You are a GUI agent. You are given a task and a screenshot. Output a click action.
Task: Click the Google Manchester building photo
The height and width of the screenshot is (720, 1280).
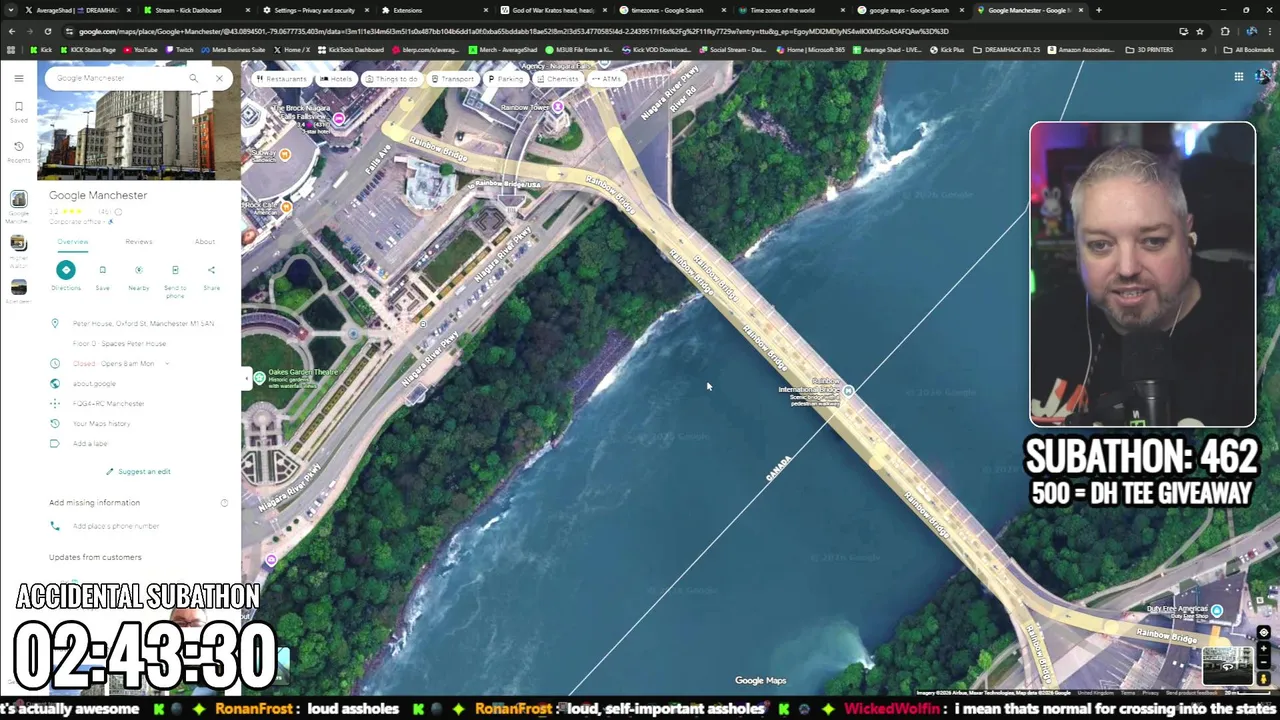[139, 135]
